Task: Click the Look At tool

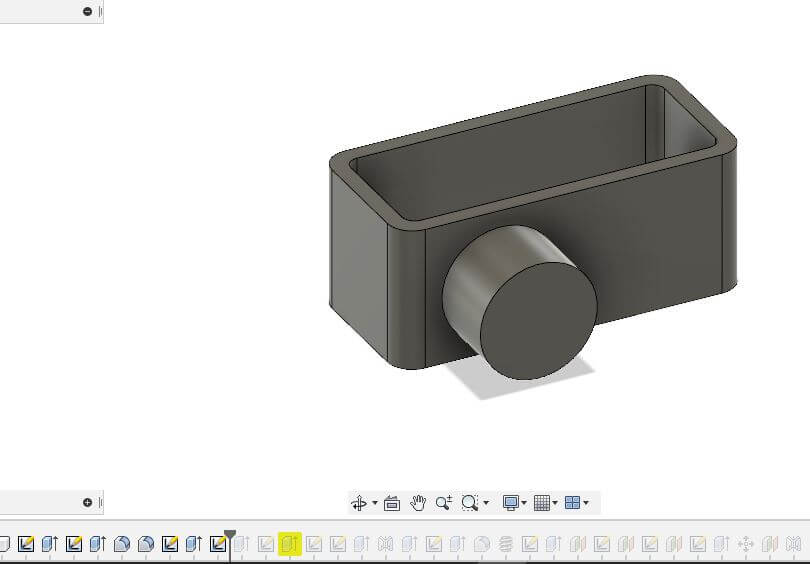Action: (x=392, y=503)
